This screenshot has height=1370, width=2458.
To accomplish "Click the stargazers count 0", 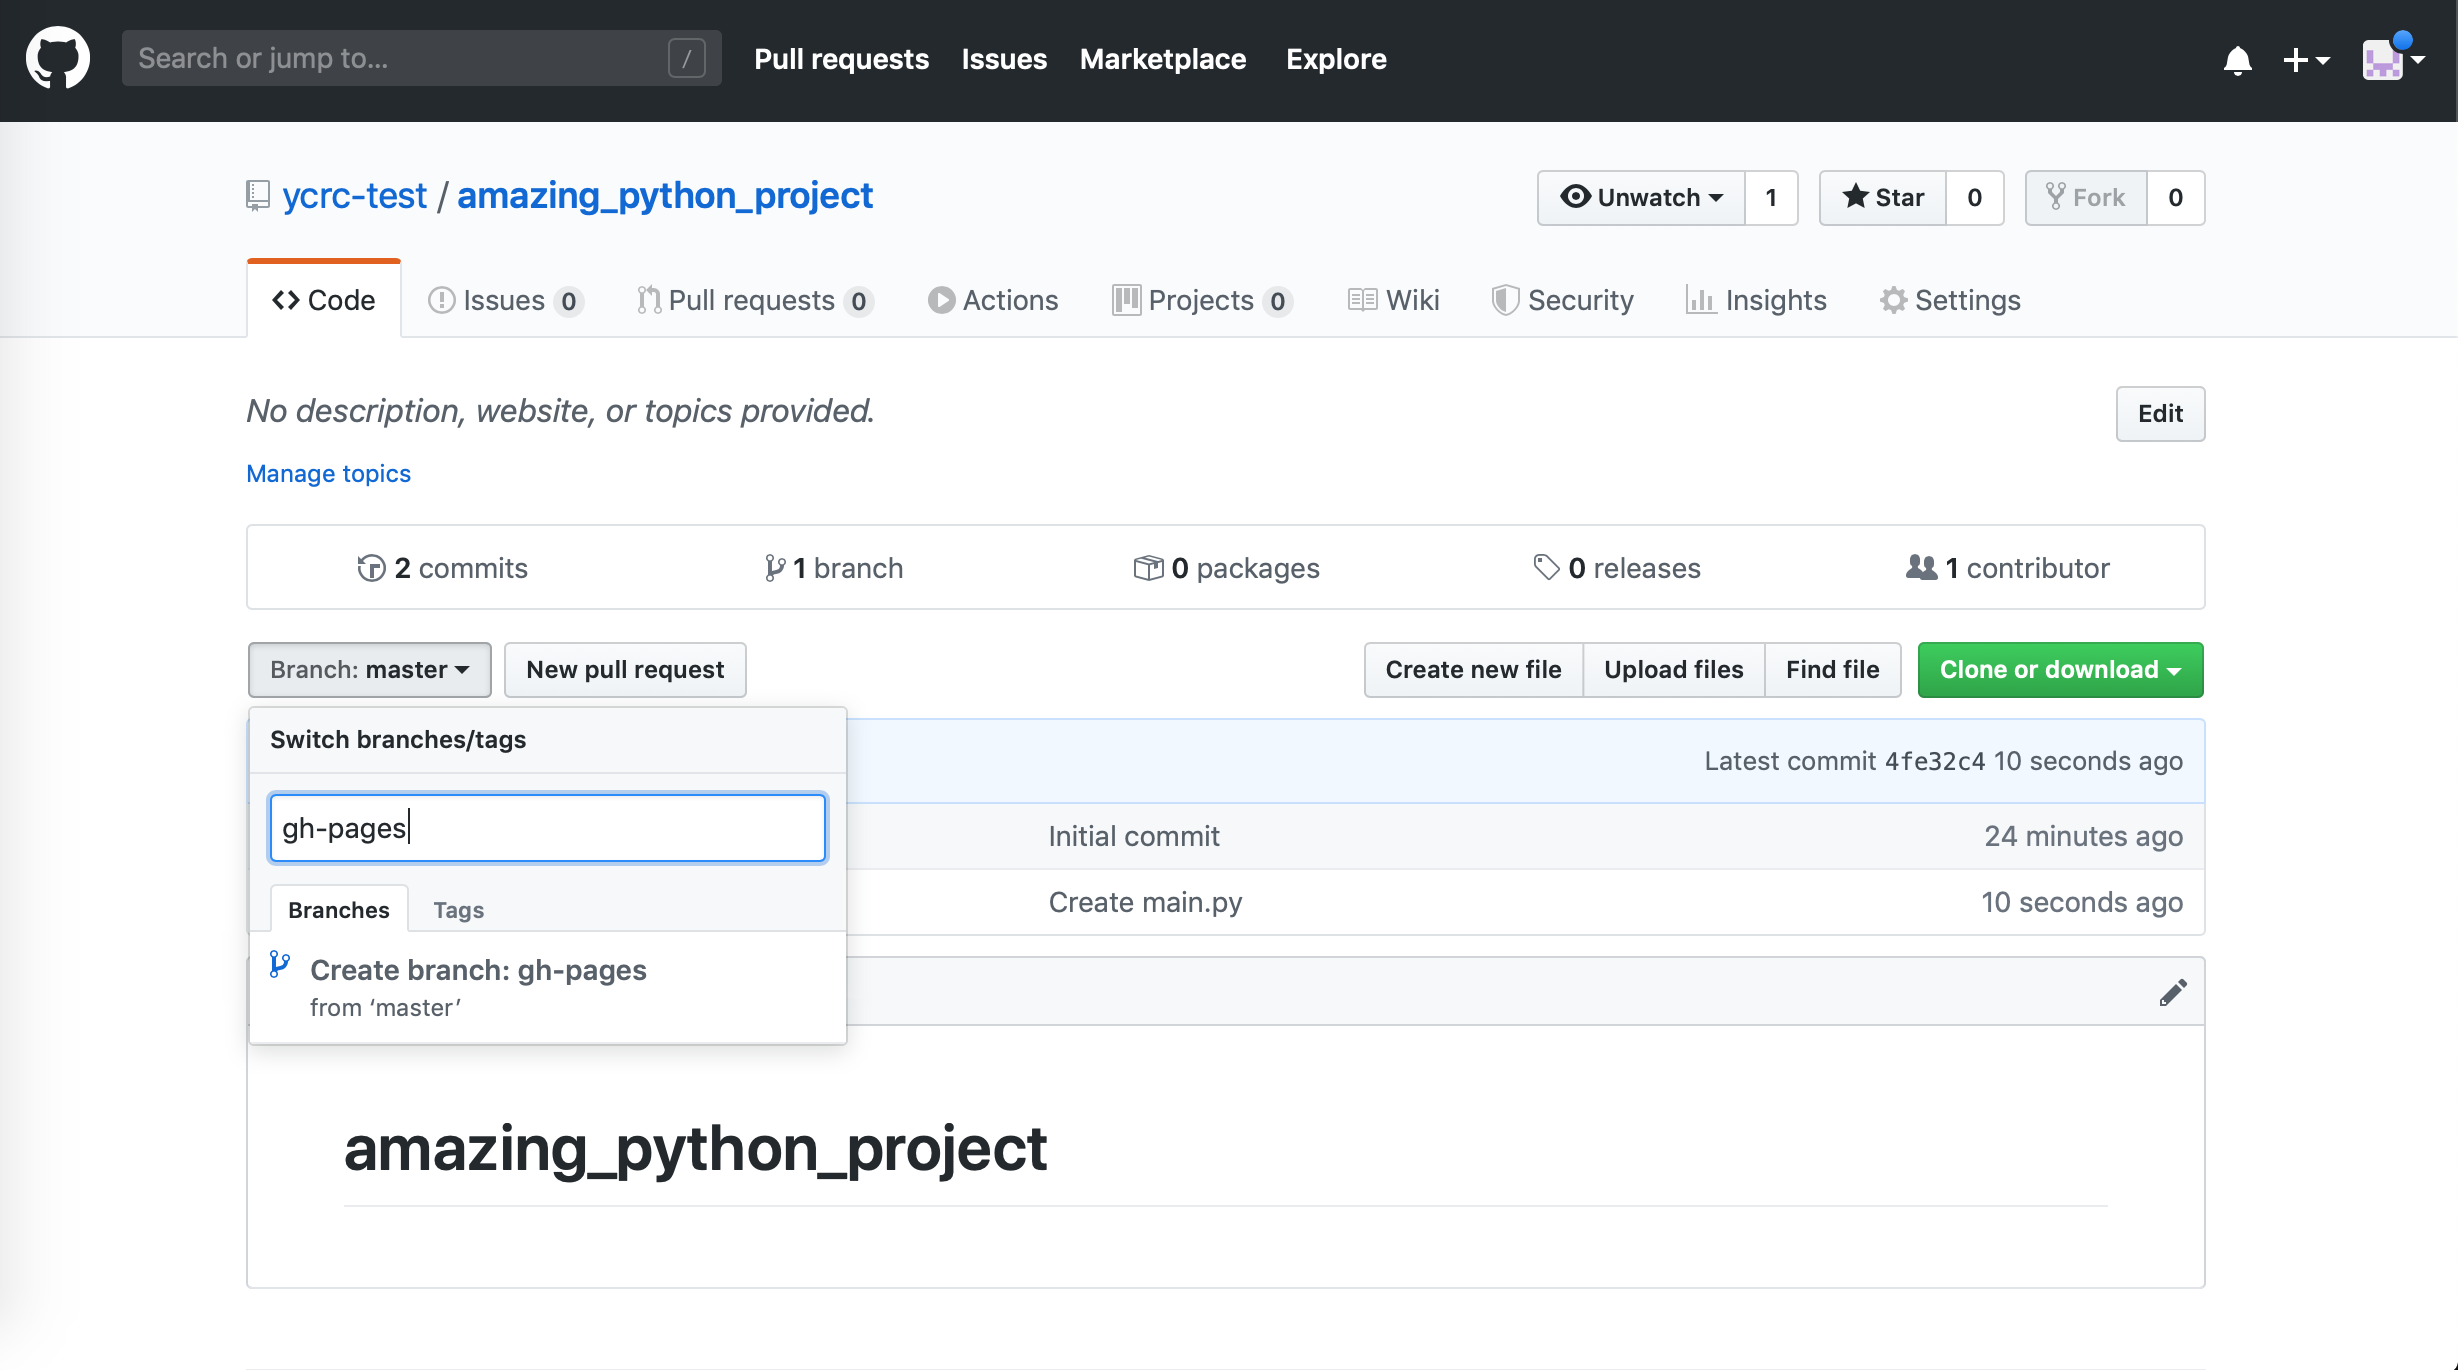I will tap(1974, 197).
